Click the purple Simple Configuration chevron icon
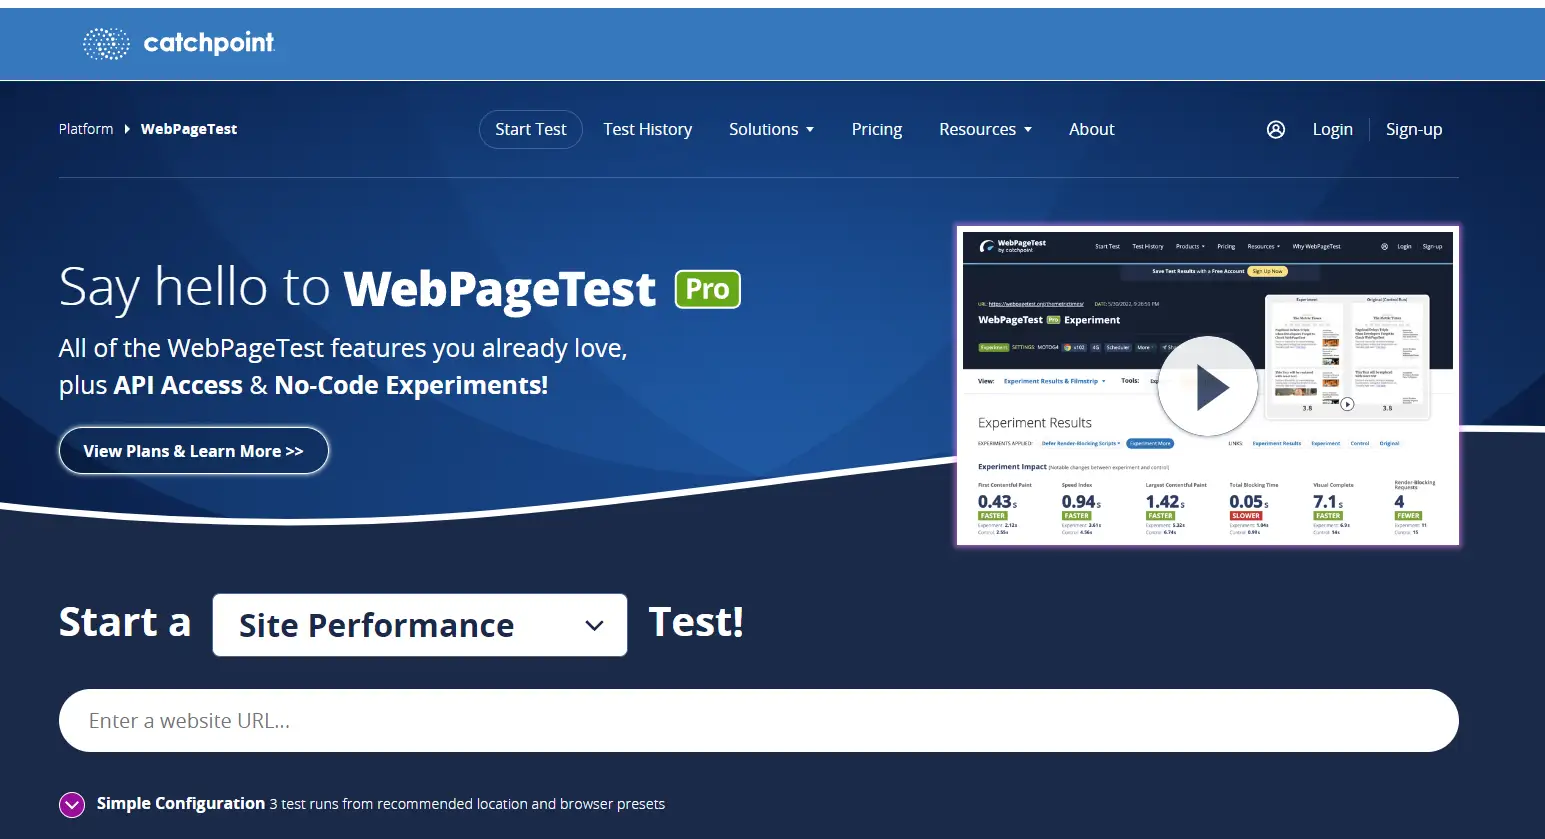 (x=72, y=804)
